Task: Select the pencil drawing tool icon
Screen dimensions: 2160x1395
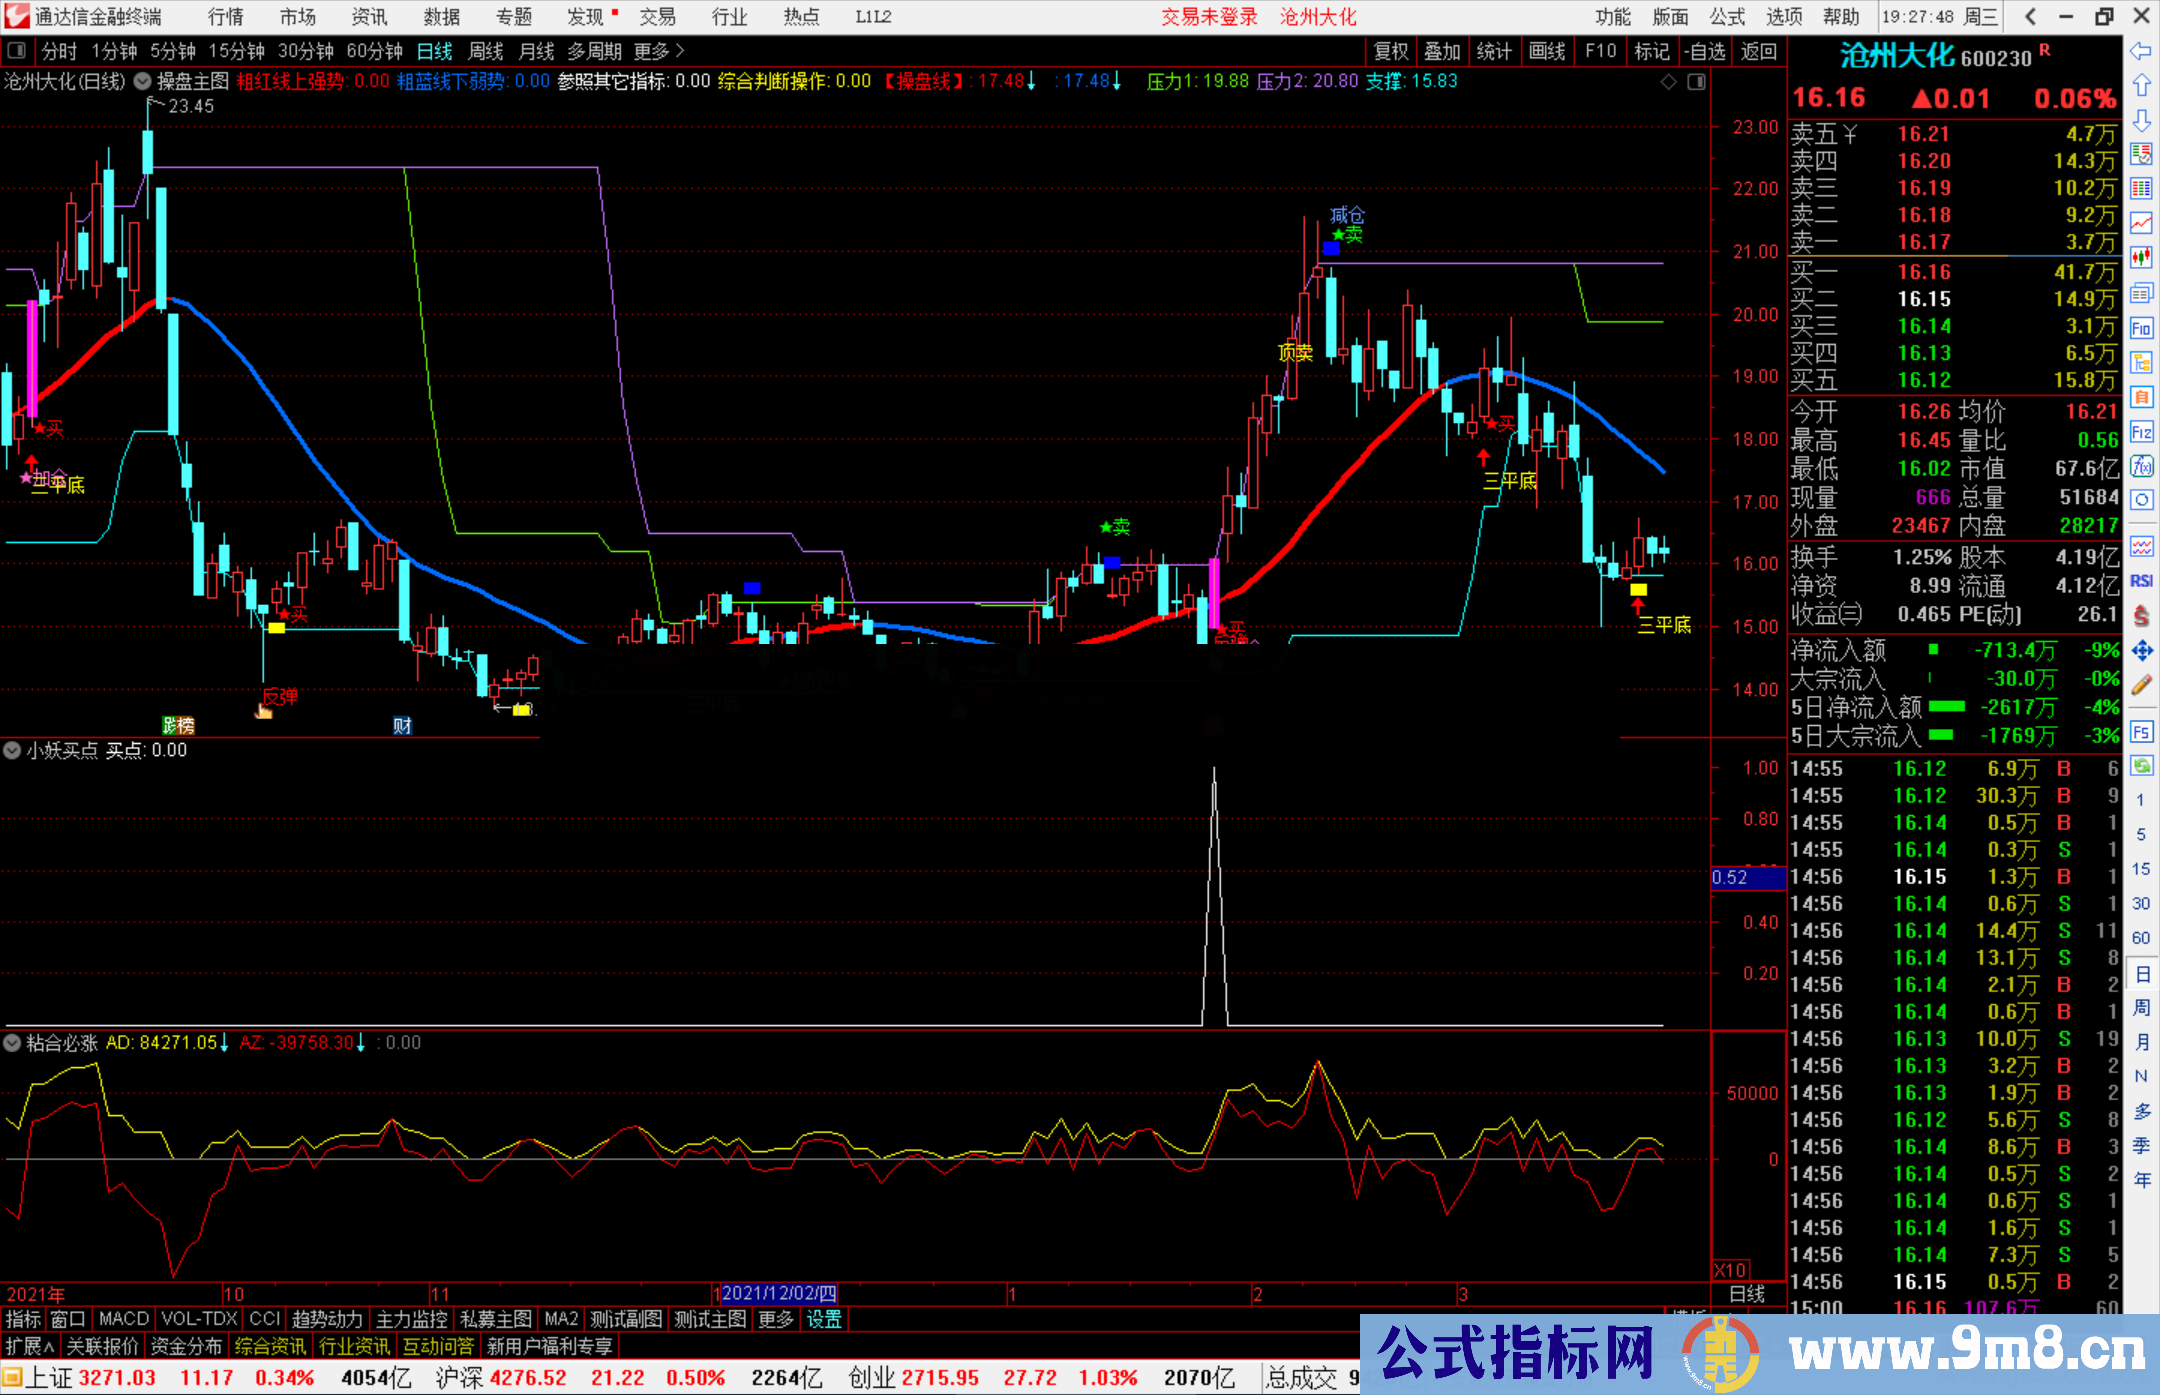Action: point(2141,685)
